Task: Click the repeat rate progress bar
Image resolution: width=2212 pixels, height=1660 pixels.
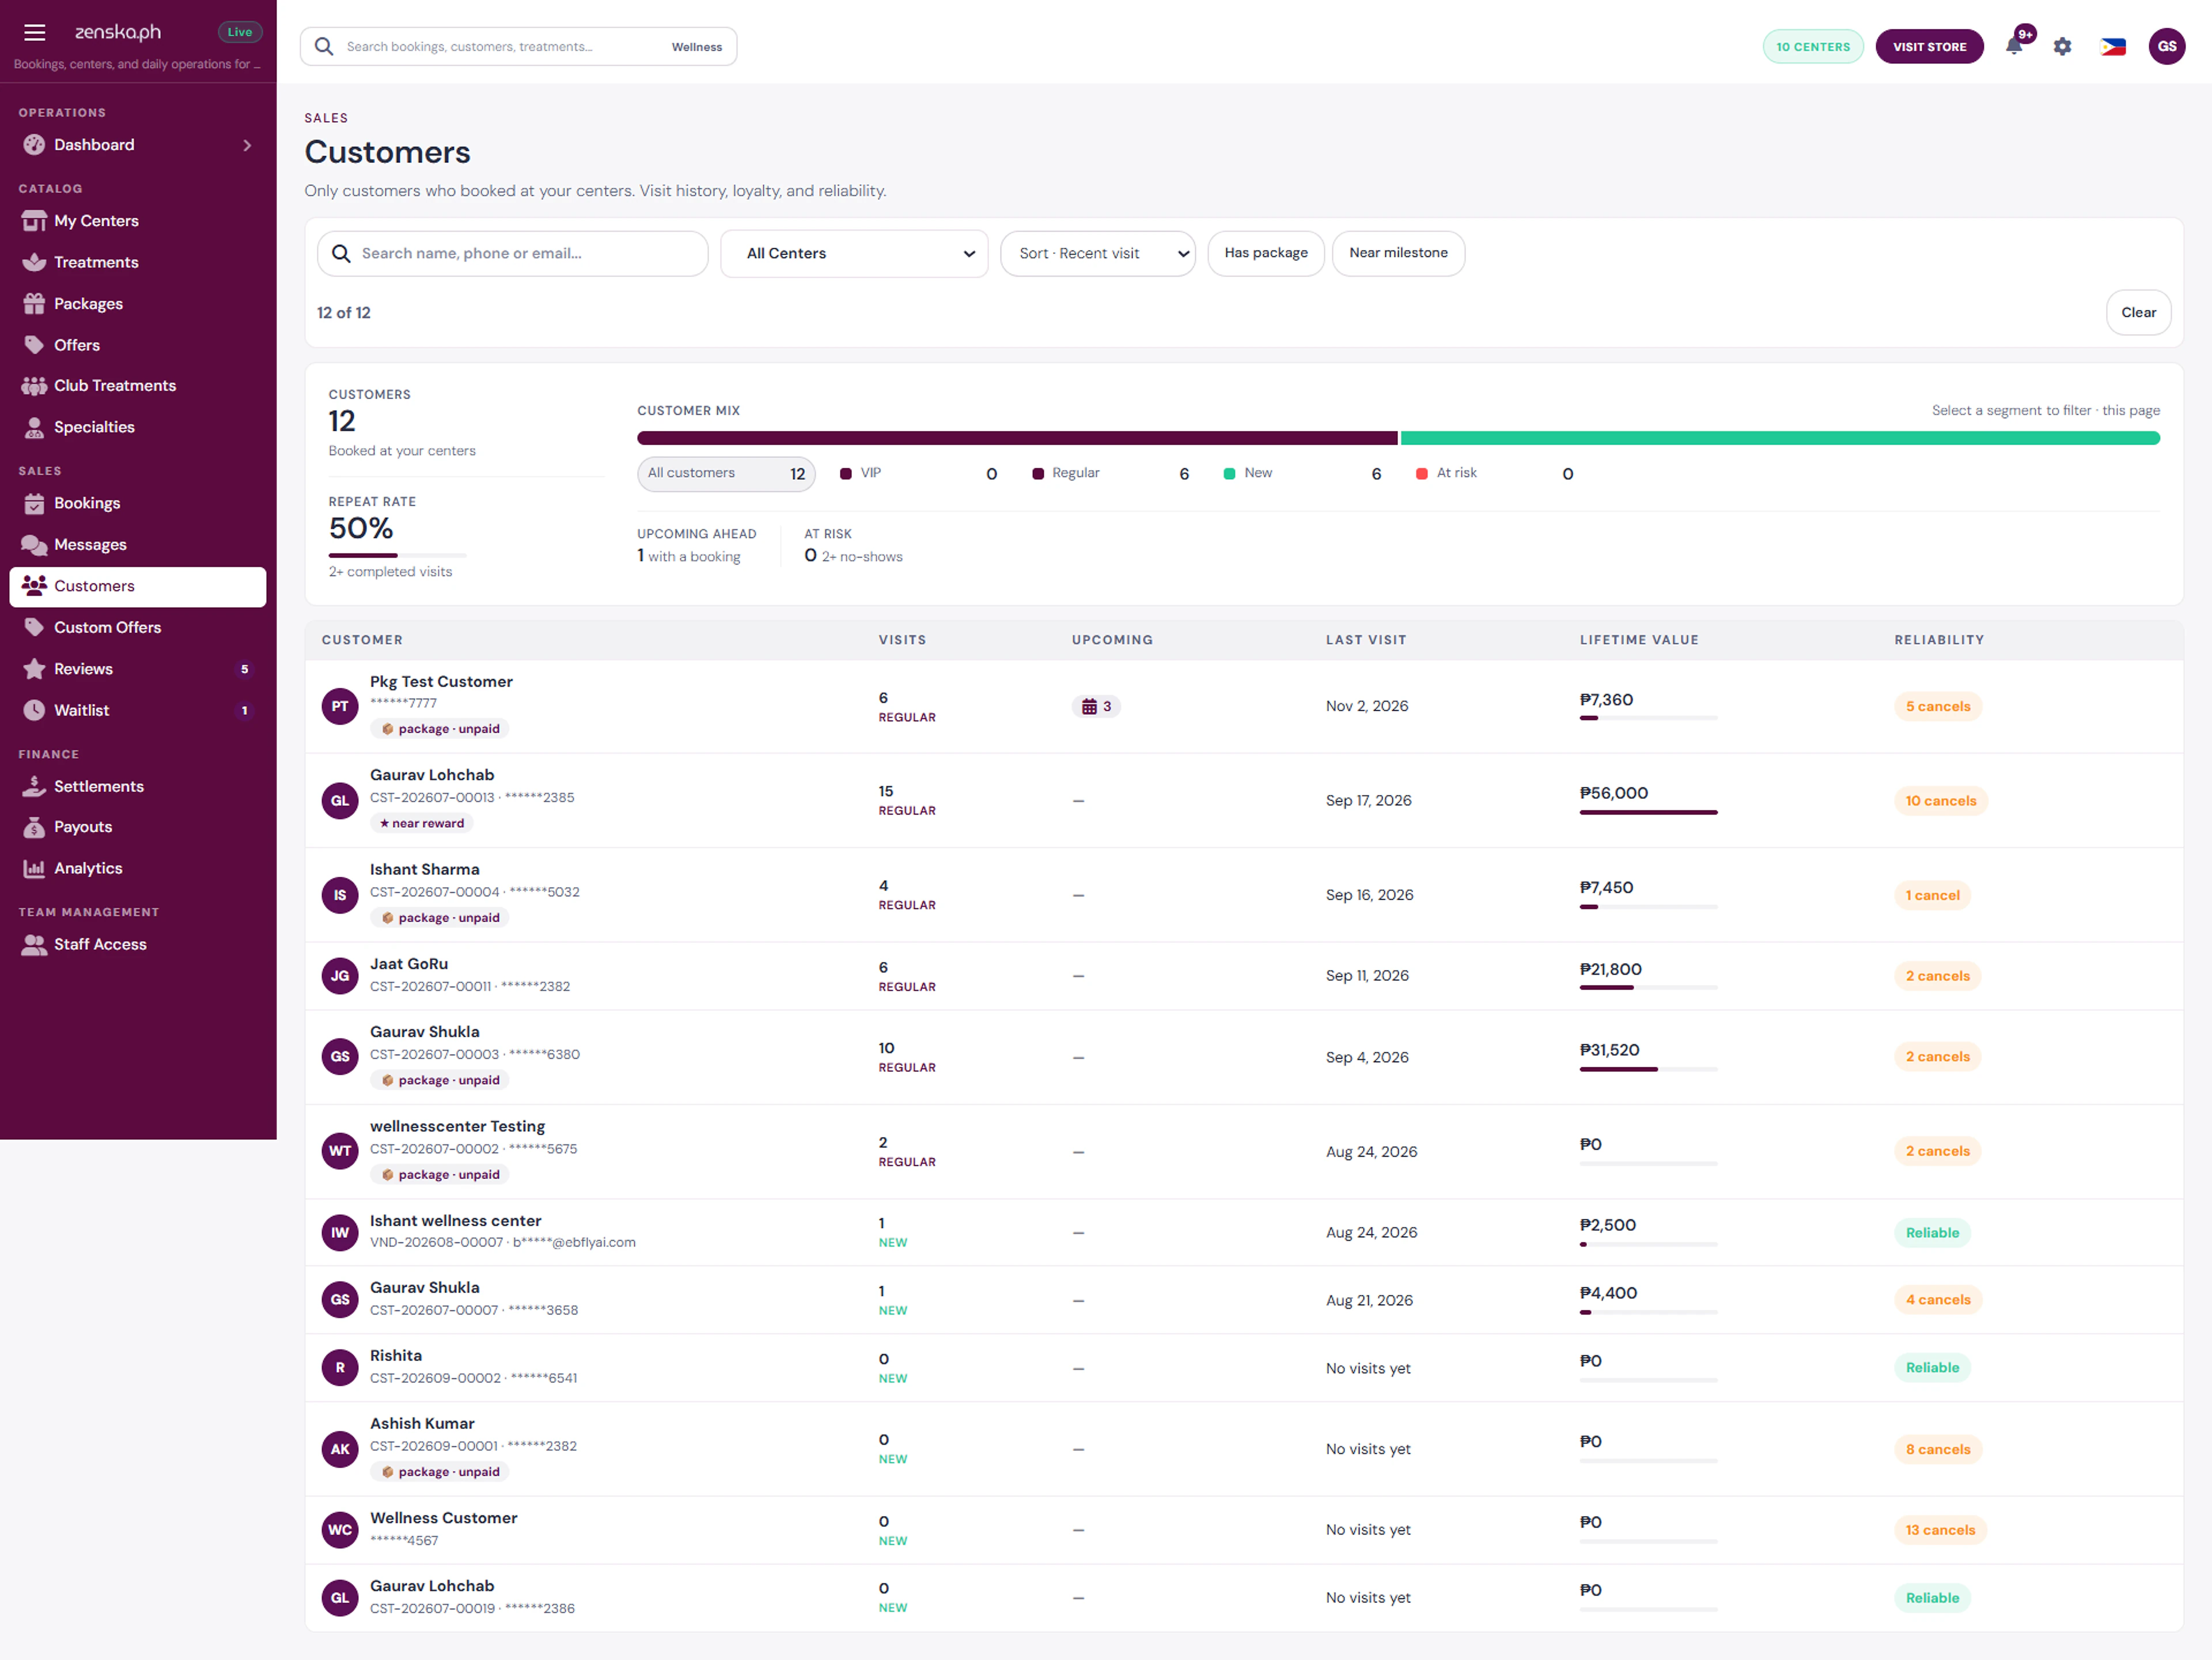Action: (x=397, y=555)
